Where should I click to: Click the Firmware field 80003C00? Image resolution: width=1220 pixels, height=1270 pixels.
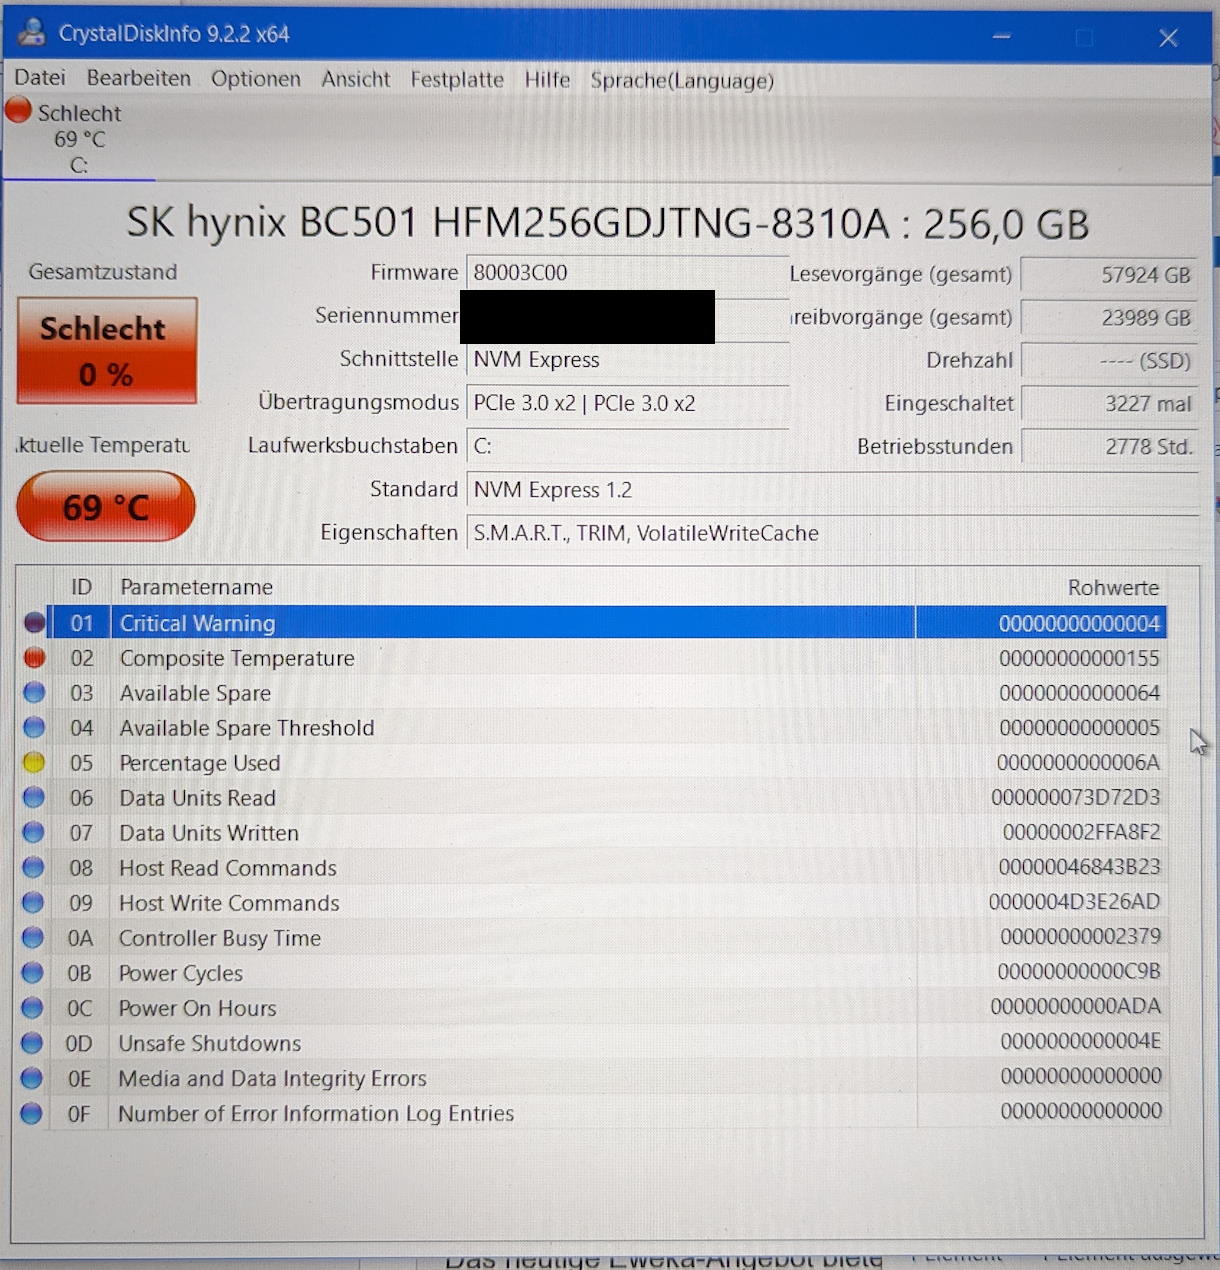(627, 273)
